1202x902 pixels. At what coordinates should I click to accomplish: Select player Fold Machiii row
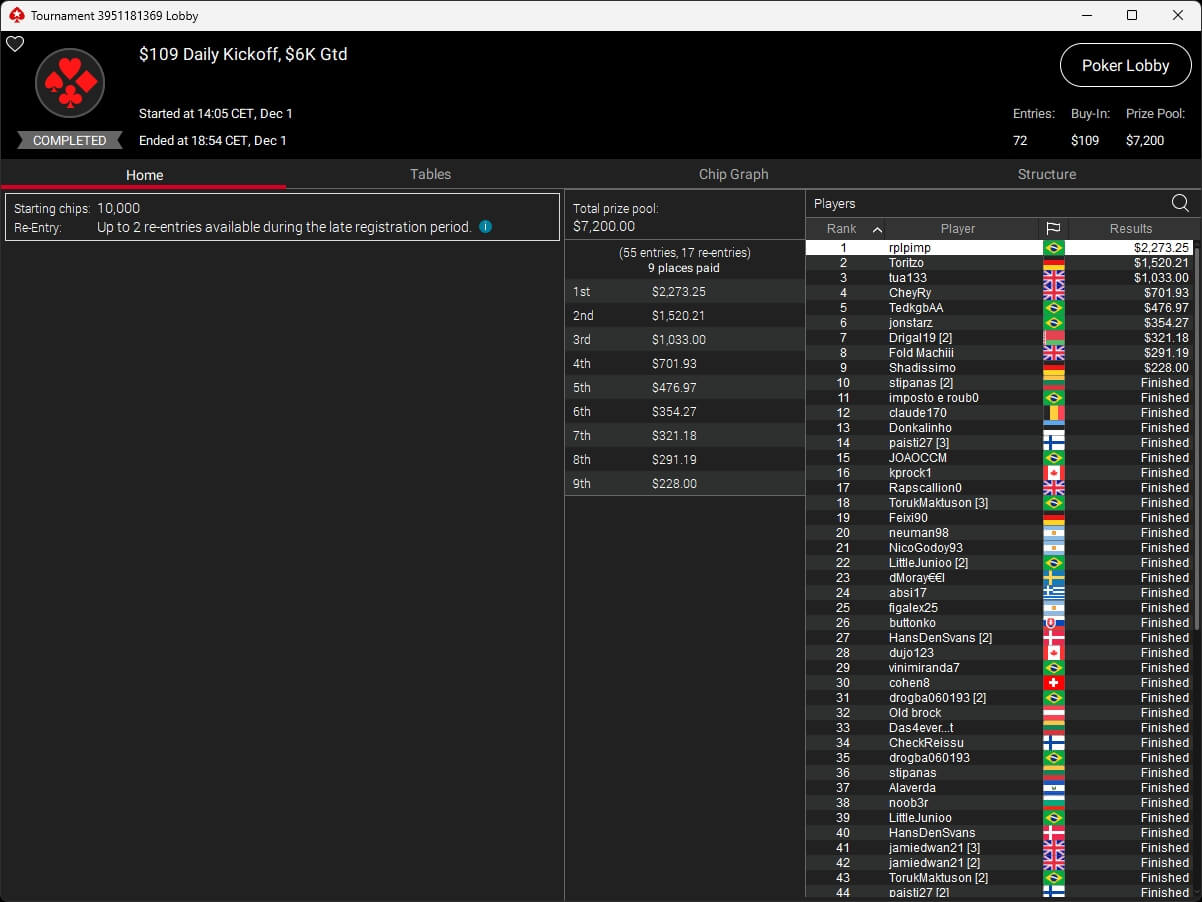pos(921,353)
